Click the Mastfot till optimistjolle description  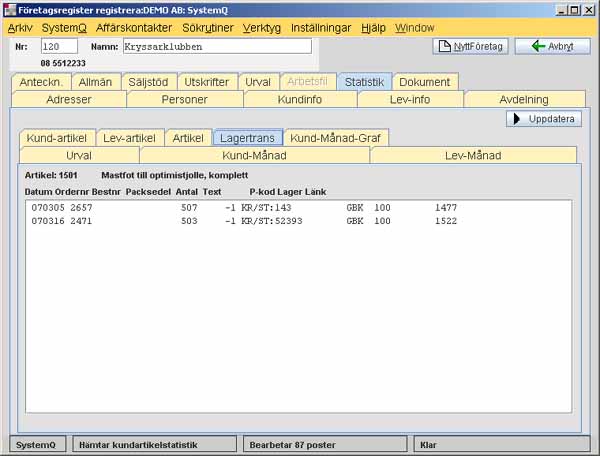(174, 175)
